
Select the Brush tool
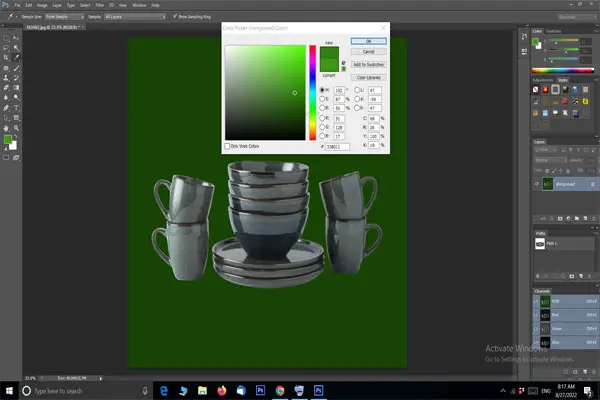pyautogui.click(x=16, y=68)
